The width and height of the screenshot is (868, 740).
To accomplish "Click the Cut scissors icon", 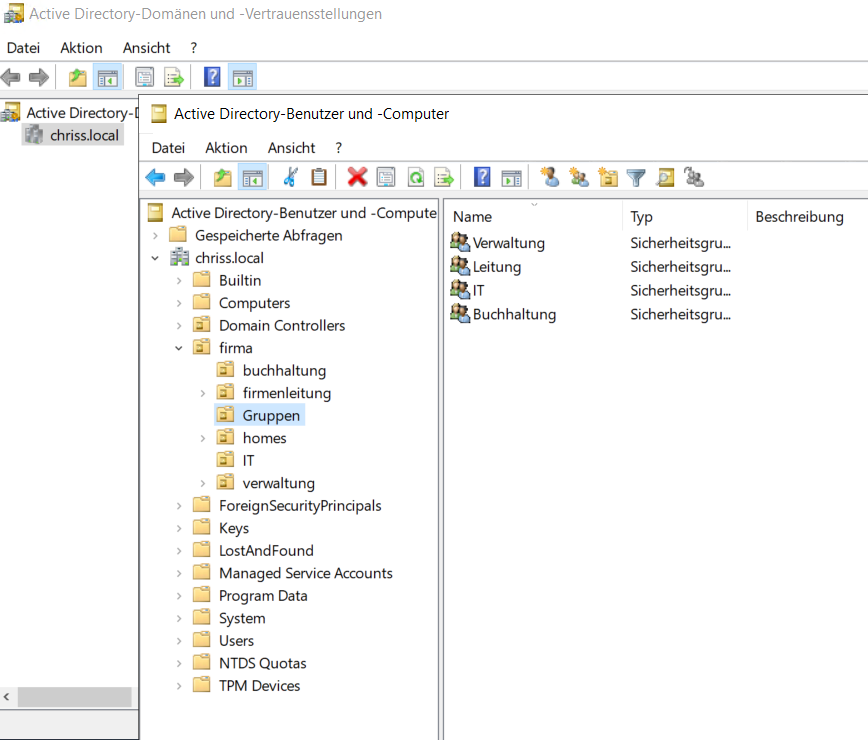I will tap(290, 178).
